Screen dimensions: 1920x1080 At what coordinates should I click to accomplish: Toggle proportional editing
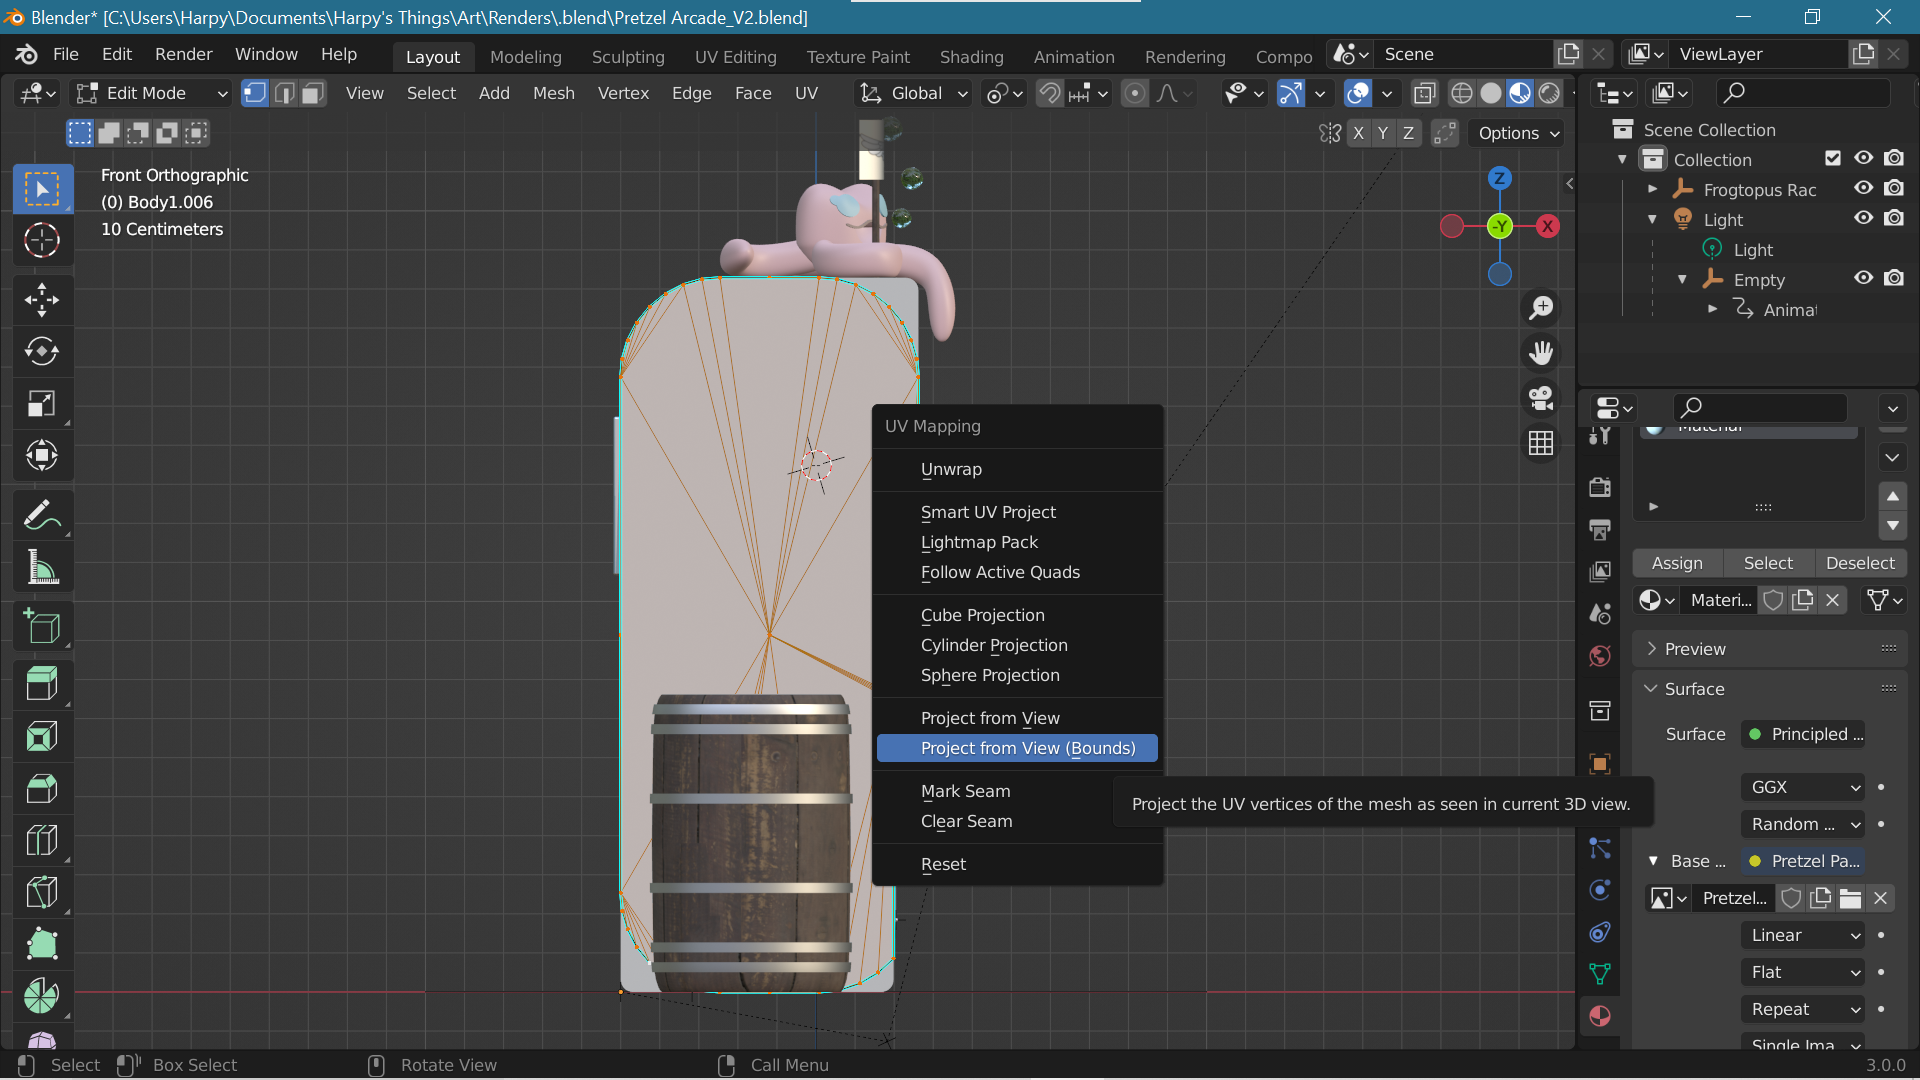pyautogui.click(x=1135, y=93)
